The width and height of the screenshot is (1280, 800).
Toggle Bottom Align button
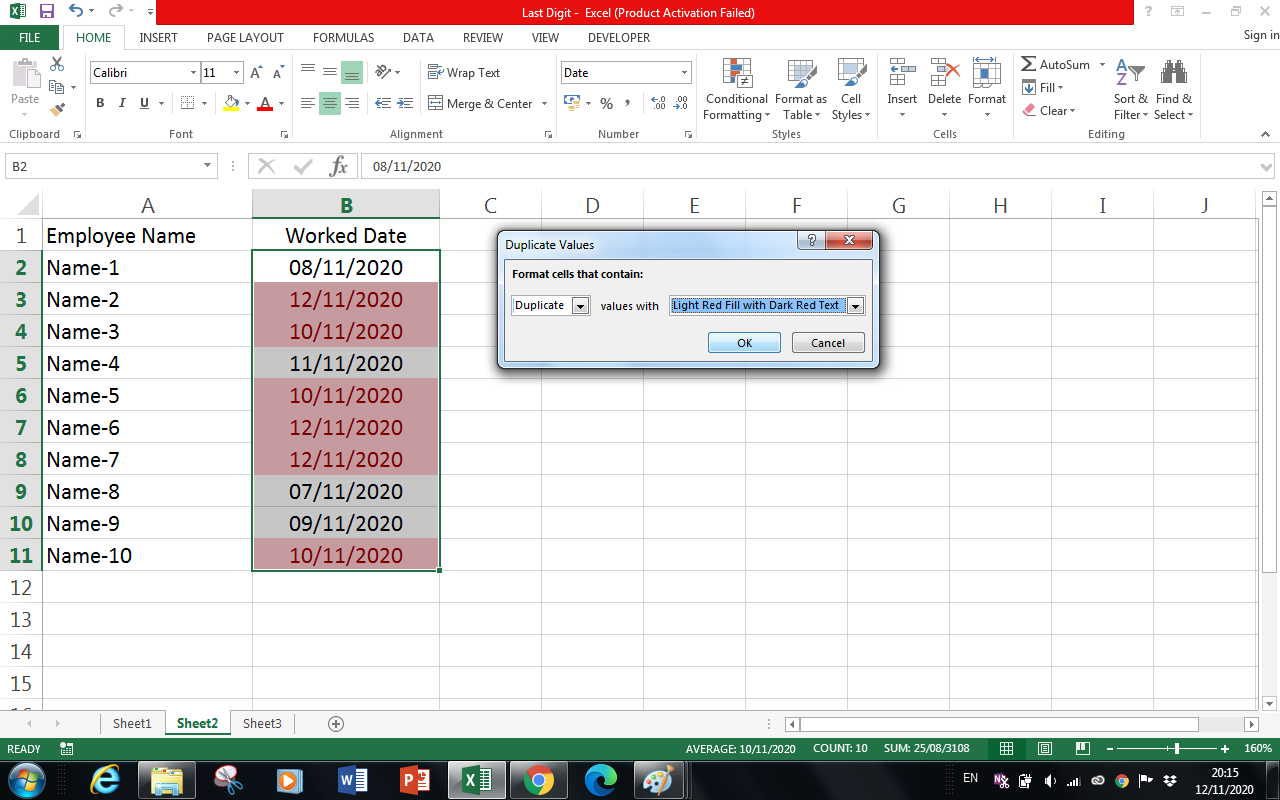coord(351,72)
